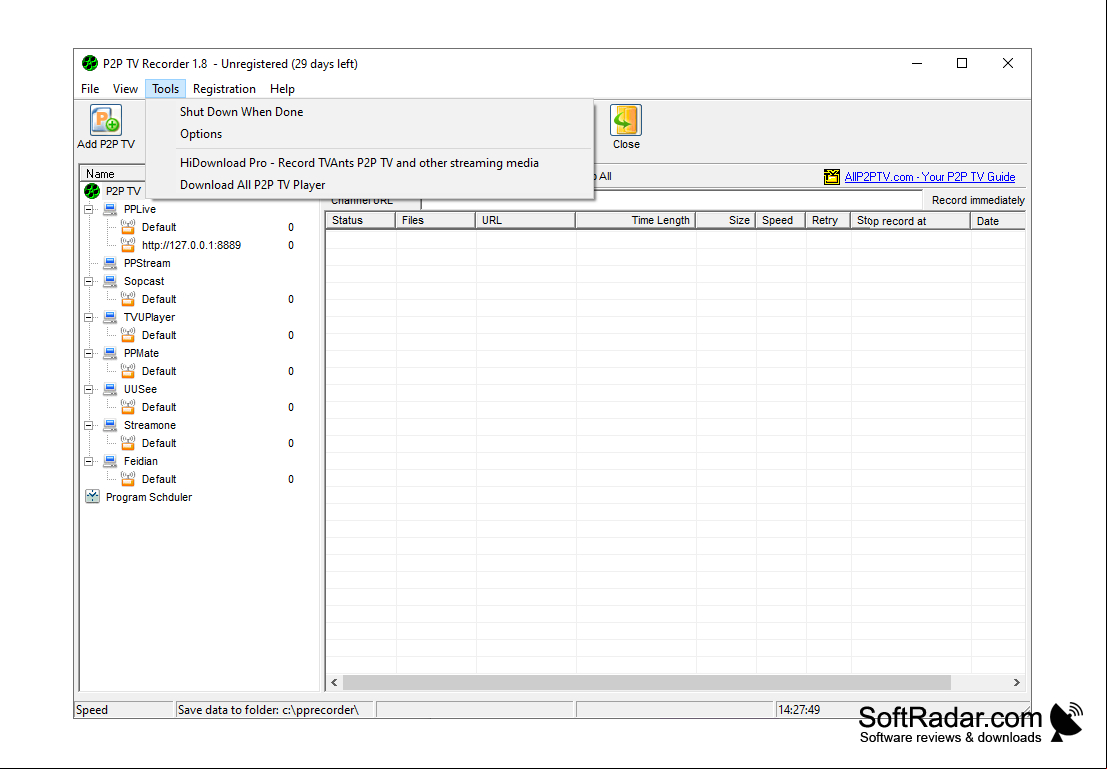Image resolution: width=1107 pixels, height=769 pixels.
Task: Click the Status column header
Action: click(360, 220)
